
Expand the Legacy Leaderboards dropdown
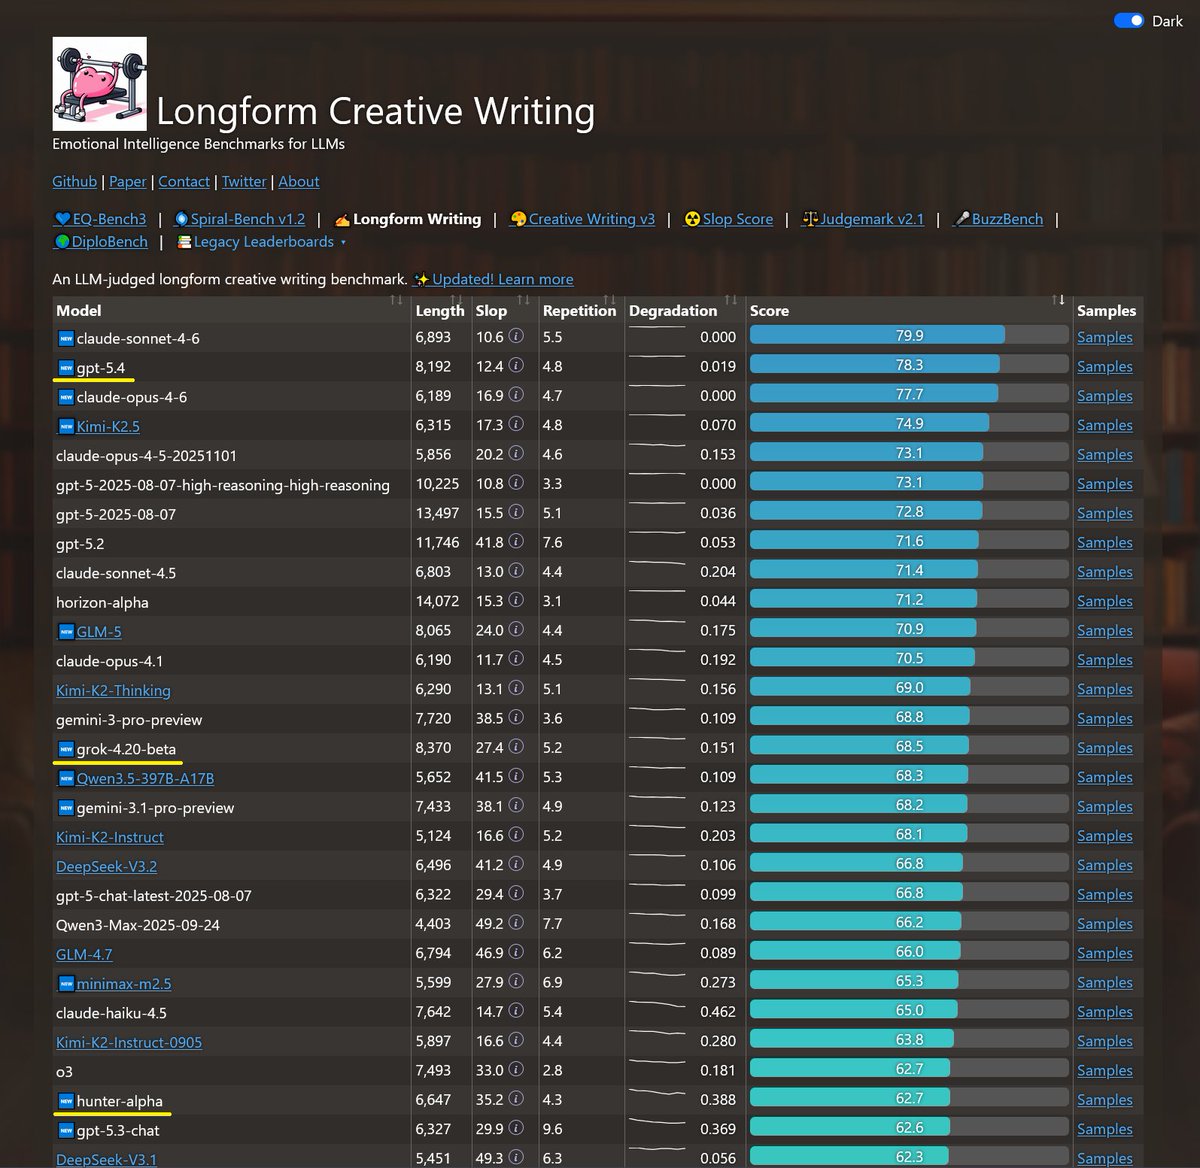coord(261,241)
